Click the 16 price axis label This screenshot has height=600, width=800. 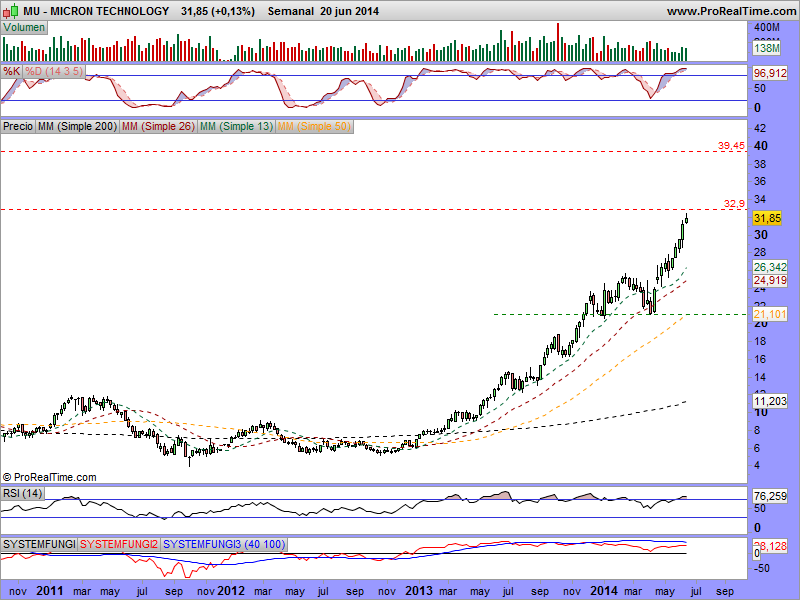coord(760,360)
